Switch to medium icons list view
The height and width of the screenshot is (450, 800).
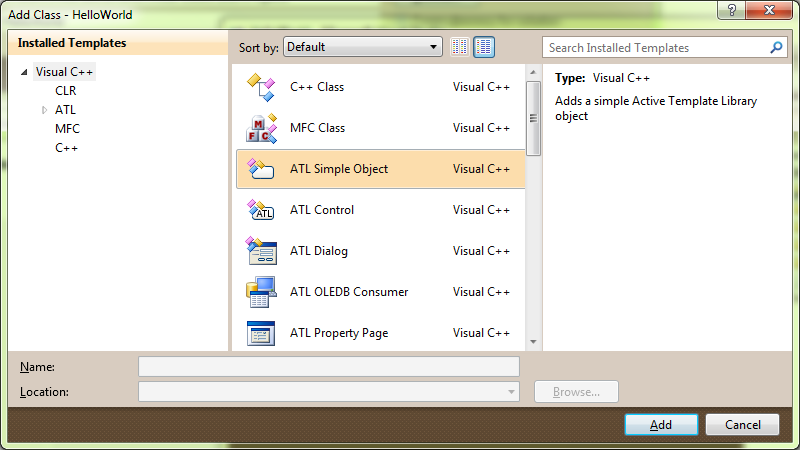click(484, 47)
